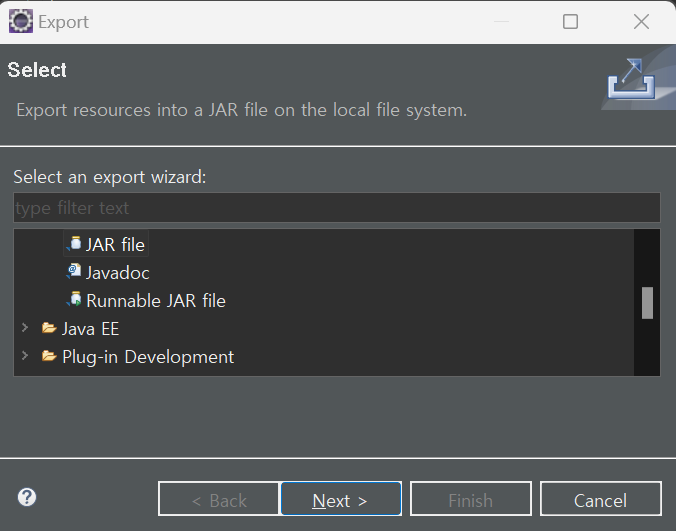Select the 'Javadoc' label
The height and width of the screenshot is (531, 676).
(x=118, y=273)
